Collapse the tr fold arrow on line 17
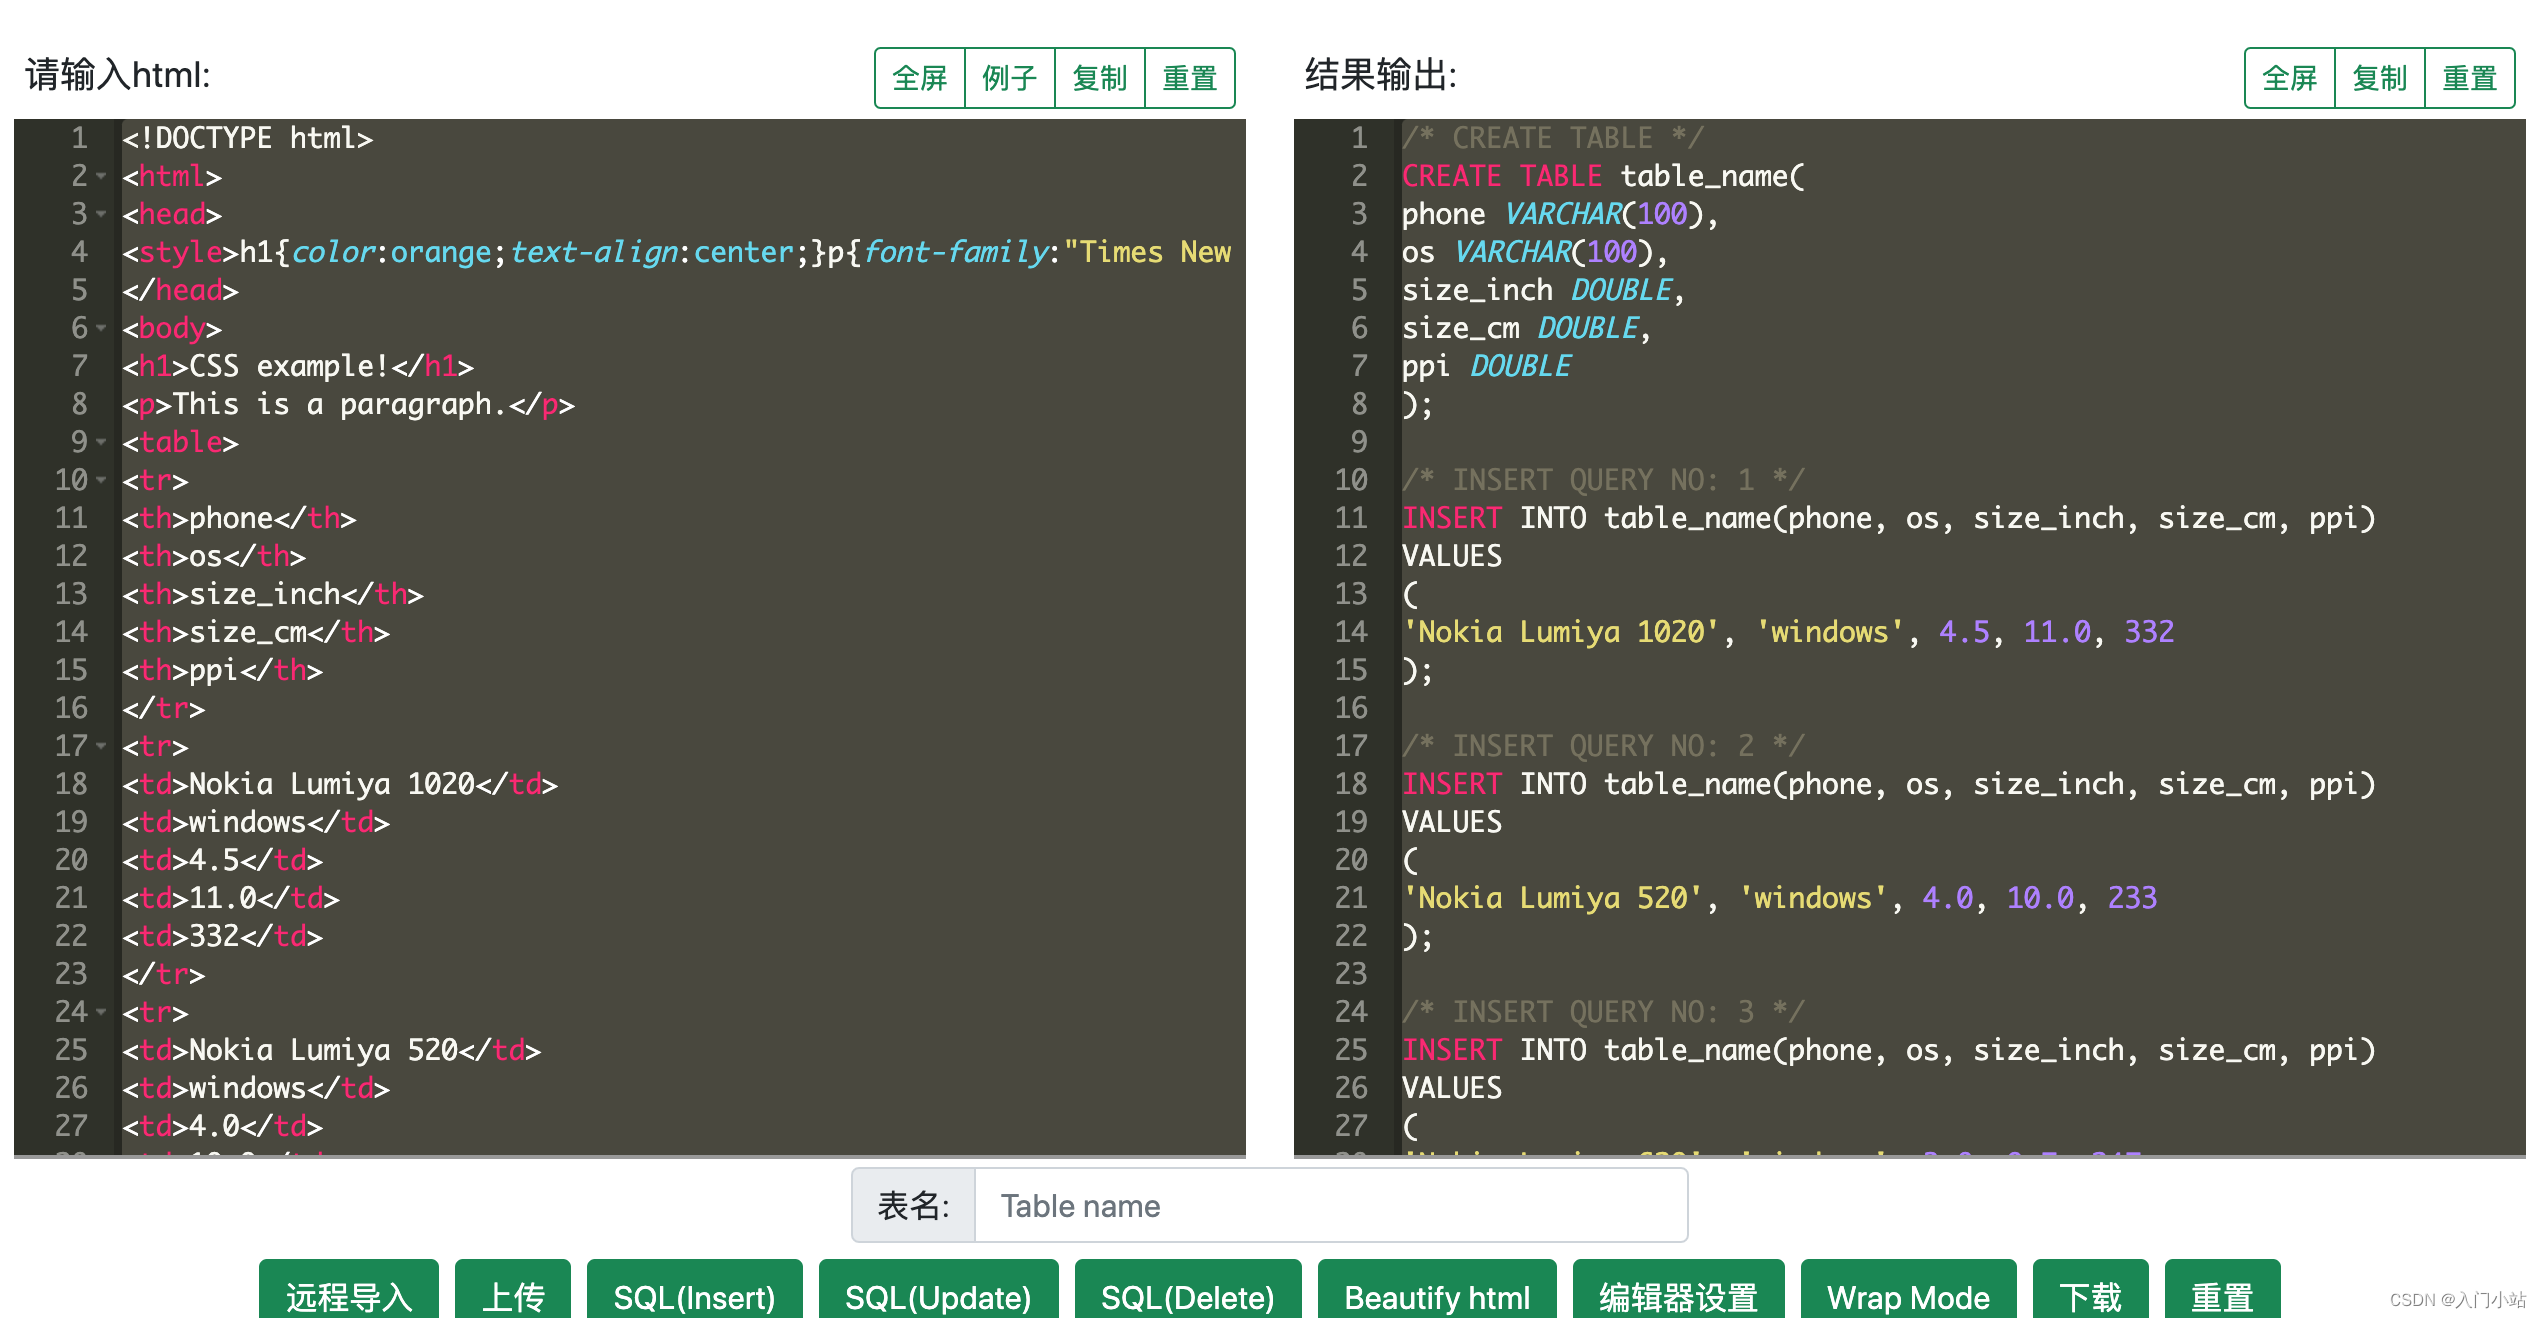This screenshot has height=1318, width=2542. pos(101,746)
